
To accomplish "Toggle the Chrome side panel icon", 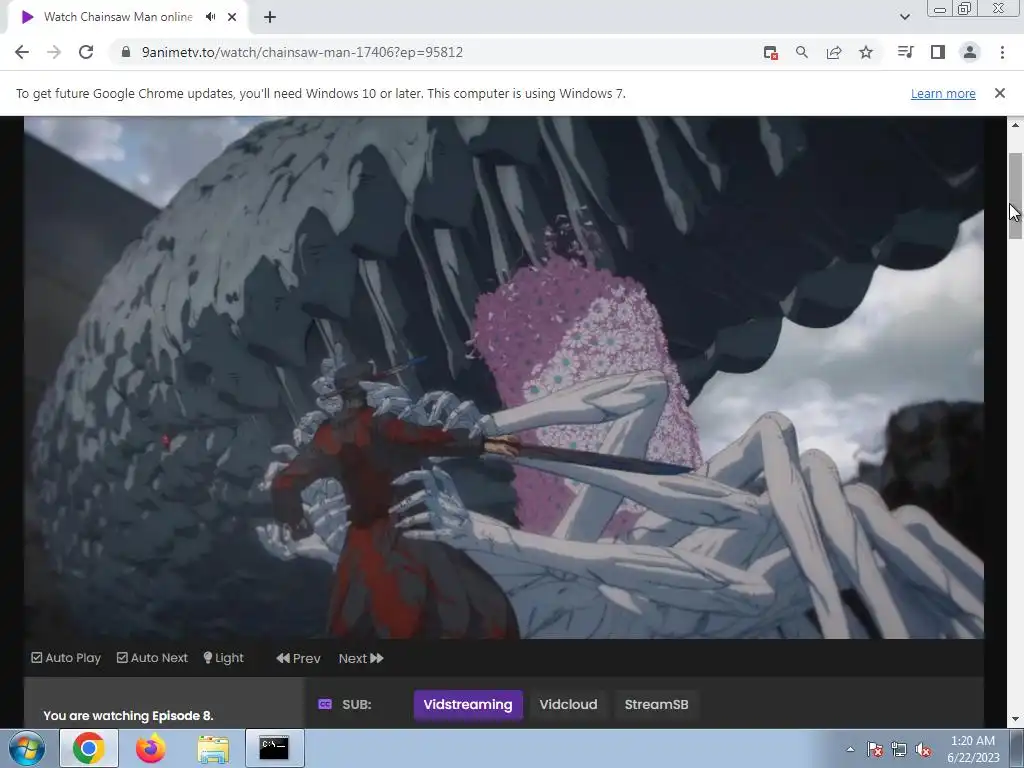I will 938,52.
